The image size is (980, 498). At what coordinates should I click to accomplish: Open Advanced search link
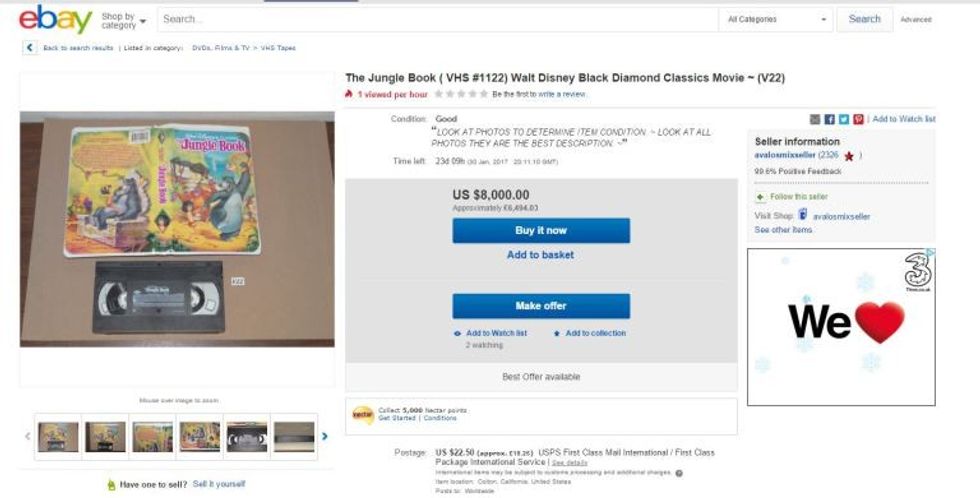pyautogui.click(x=915, y=20)
